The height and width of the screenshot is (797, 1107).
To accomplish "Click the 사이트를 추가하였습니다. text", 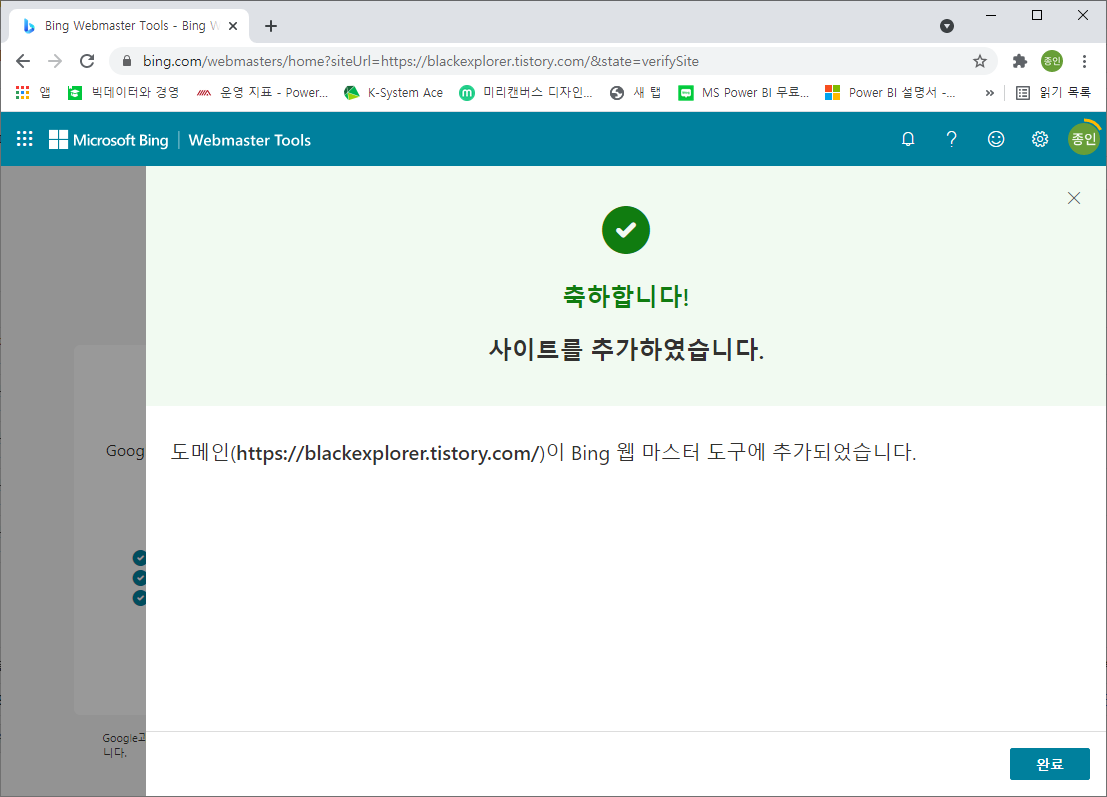I will point(626,349).
